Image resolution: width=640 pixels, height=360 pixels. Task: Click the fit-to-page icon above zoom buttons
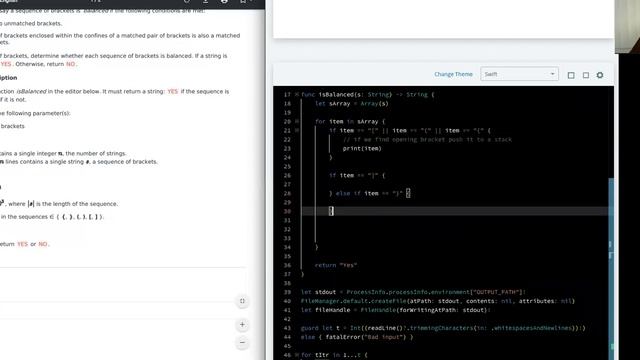point(242,301)
